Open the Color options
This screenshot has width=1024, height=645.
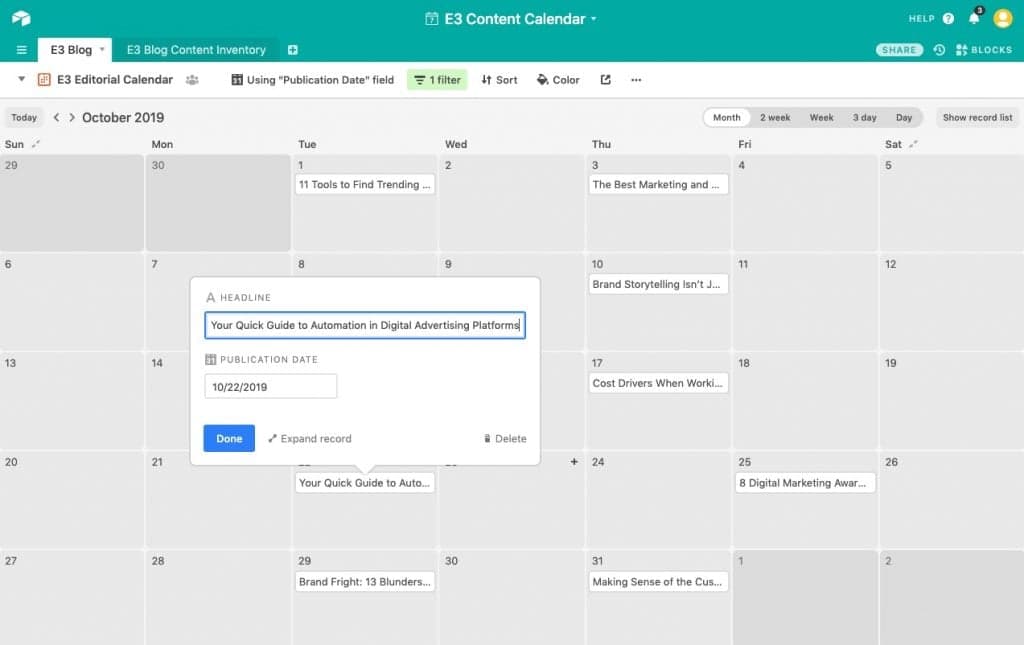[558, 80]
